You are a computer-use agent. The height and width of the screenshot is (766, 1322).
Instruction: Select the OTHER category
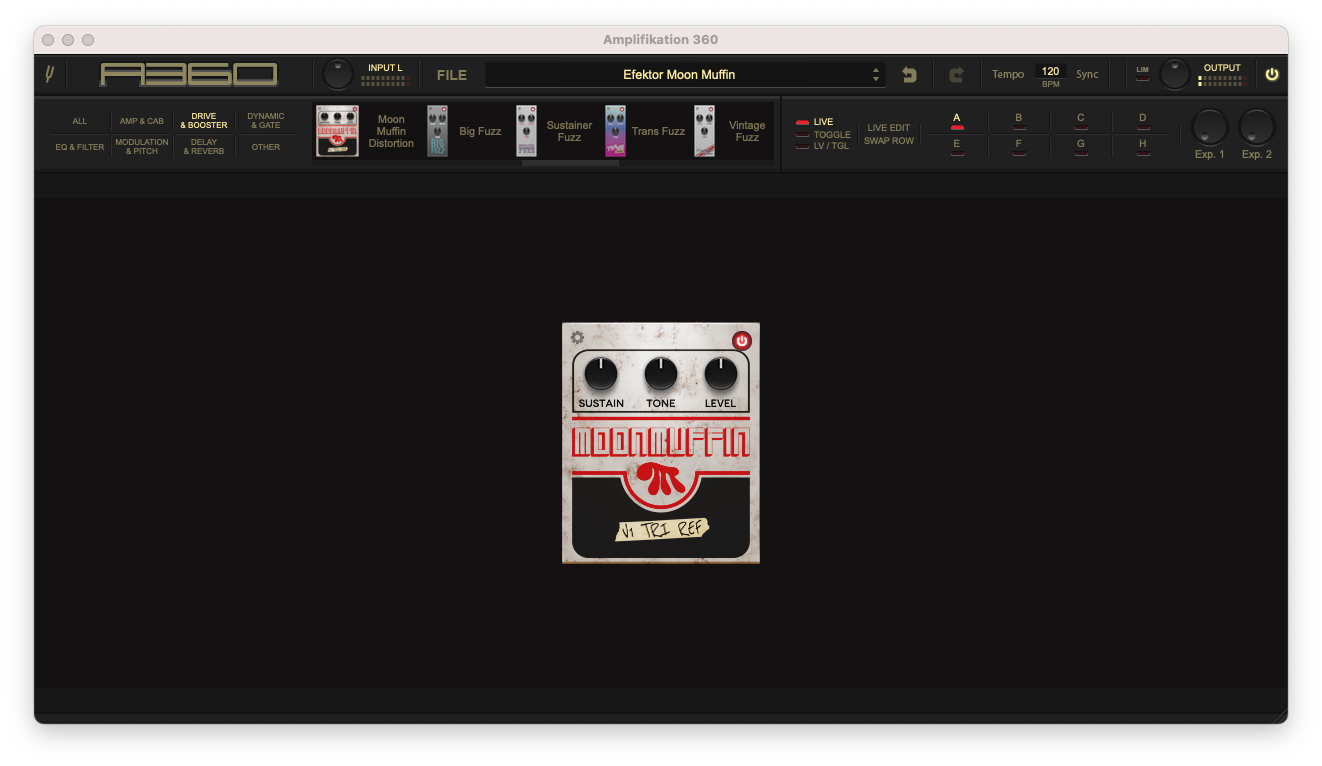[266, 147]
